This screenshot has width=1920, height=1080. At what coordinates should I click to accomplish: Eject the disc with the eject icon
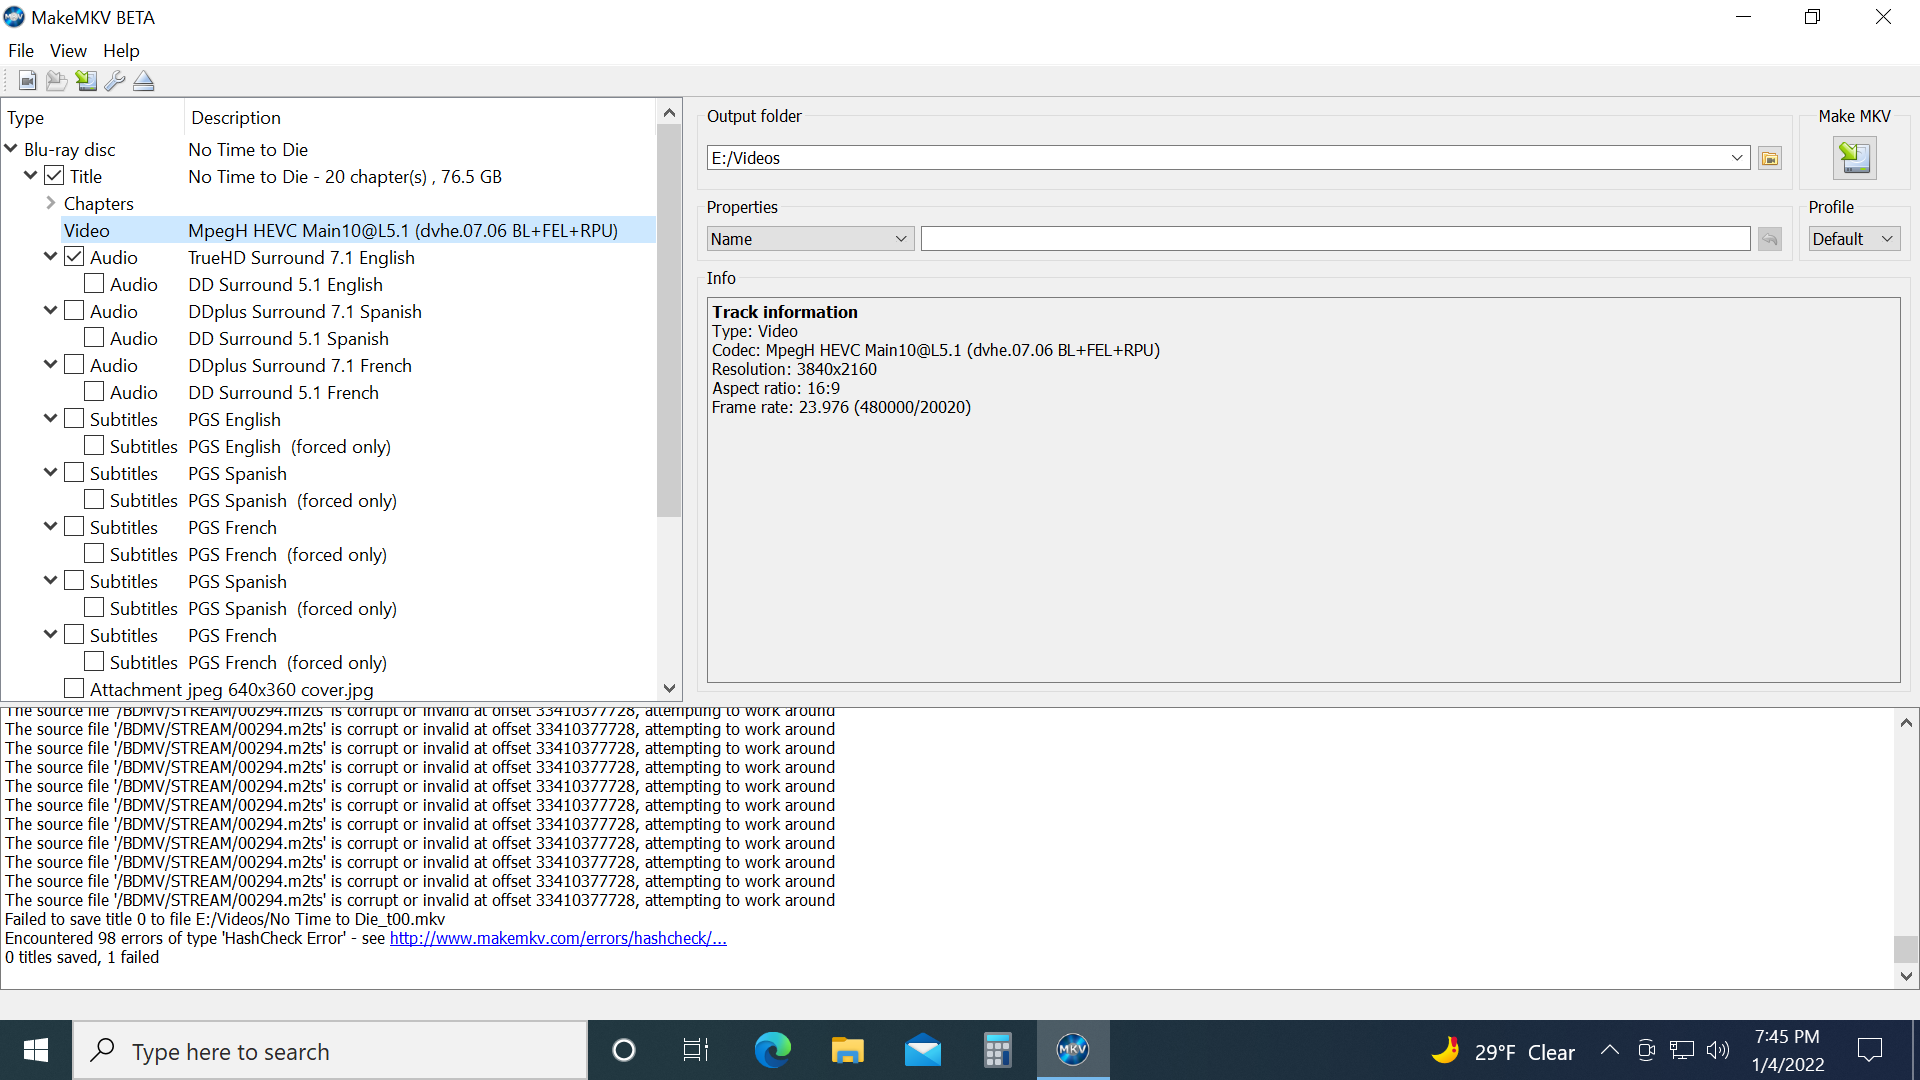coord(144,81)
